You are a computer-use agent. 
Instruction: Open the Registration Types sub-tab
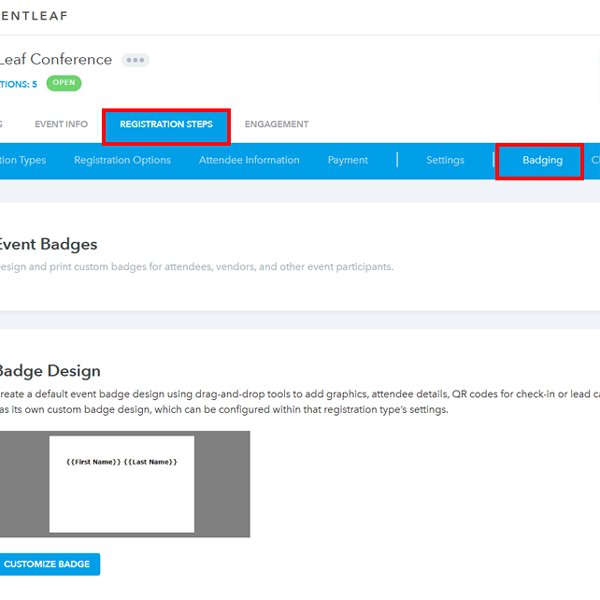pos(22,160)
